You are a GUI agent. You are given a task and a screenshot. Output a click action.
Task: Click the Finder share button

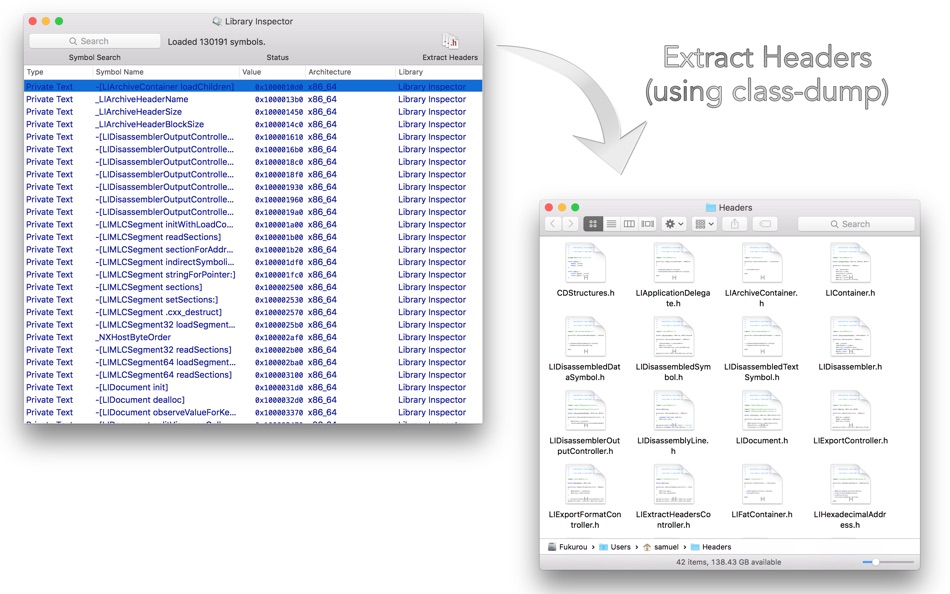(x=734, y=224)
